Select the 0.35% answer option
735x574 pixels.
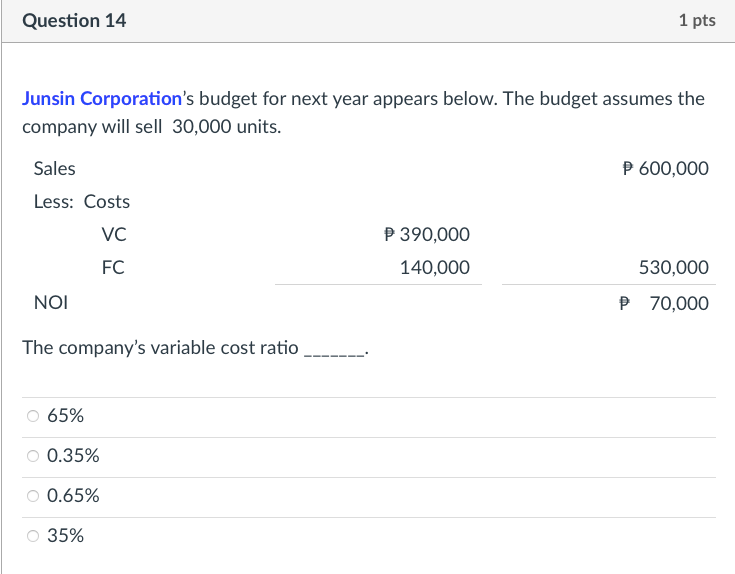point(33,455)
